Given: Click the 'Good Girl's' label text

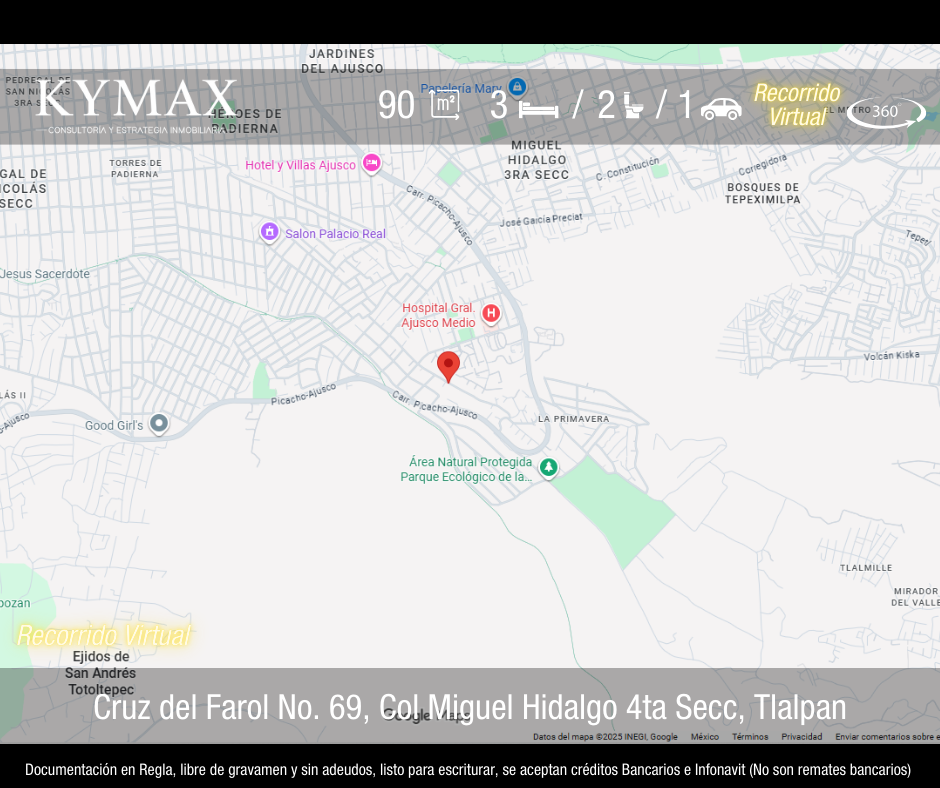Looking at the screenshot, I should [114, 425].
